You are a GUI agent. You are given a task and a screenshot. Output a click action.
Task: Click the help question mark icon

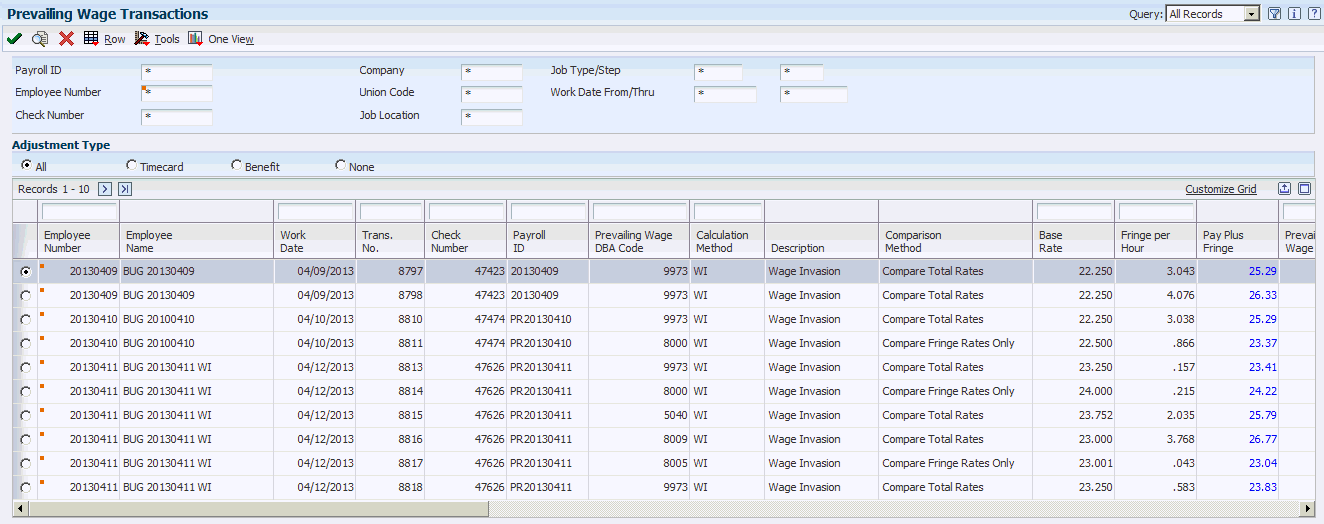(1312, 14)
